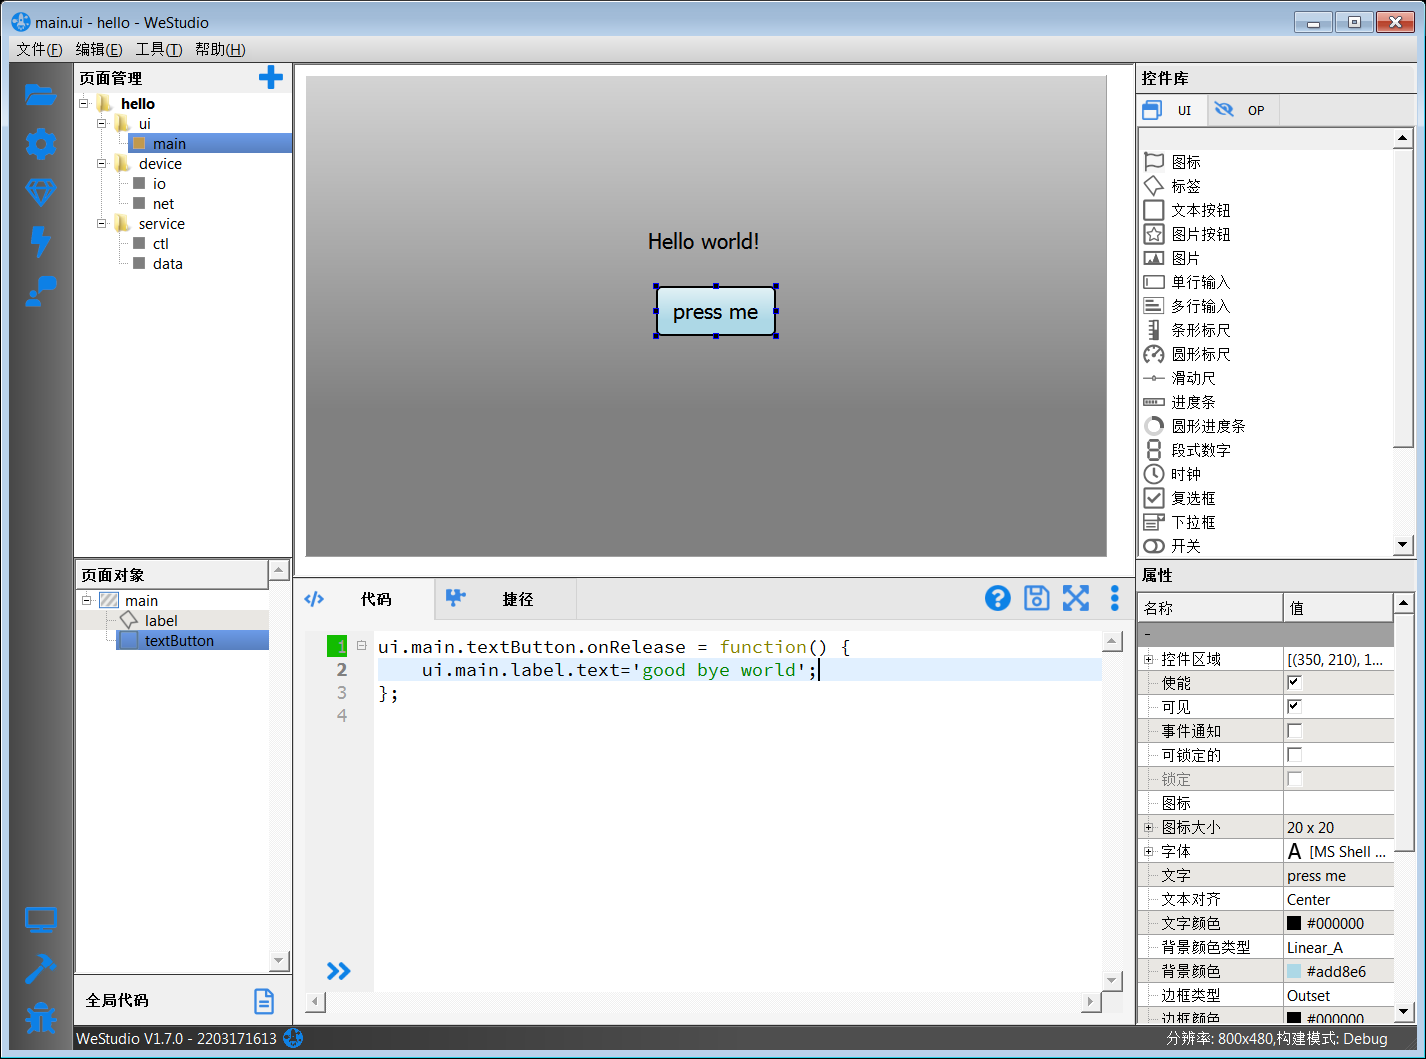Screen dimensions: 1426x1059
Task: Click the bug debug icon in sidebar
Action: [40, 1017]
